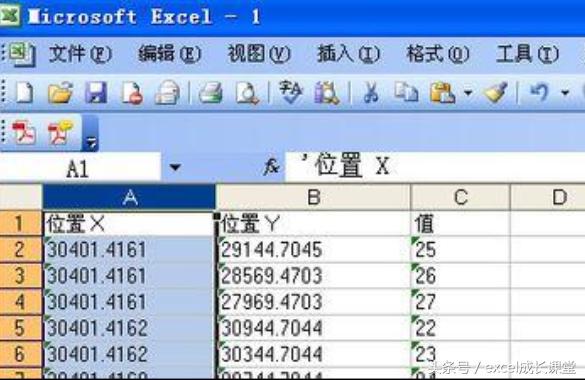Image resolution: width=585 pixels, height=380 pixels.
Task: Click the Permission document icon with red mark
Action: 132,92
